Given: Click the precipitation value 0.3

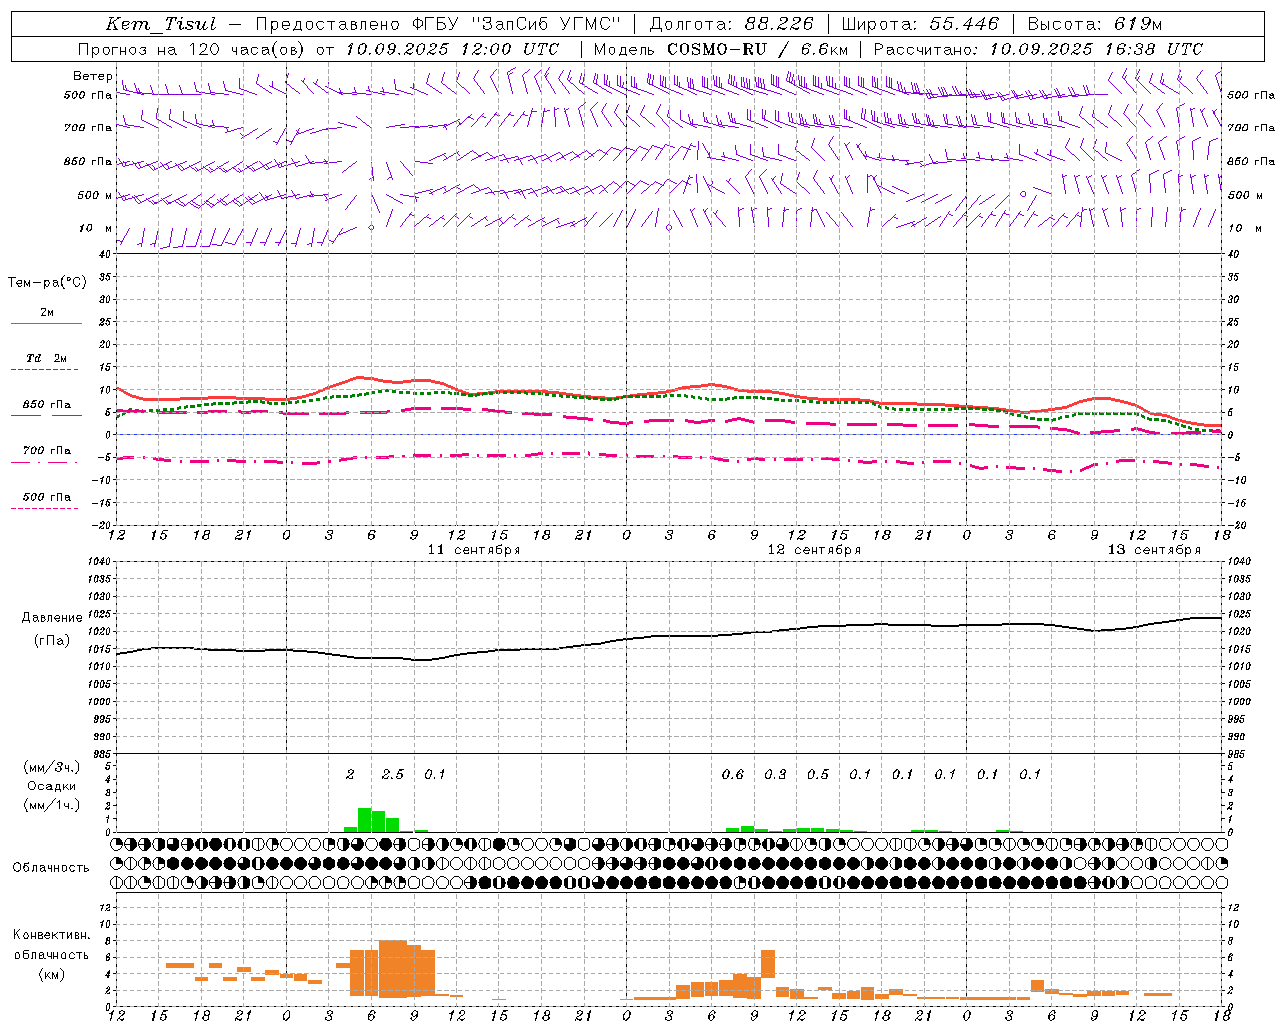Looking at the screenshot, I should click(775, 774).
